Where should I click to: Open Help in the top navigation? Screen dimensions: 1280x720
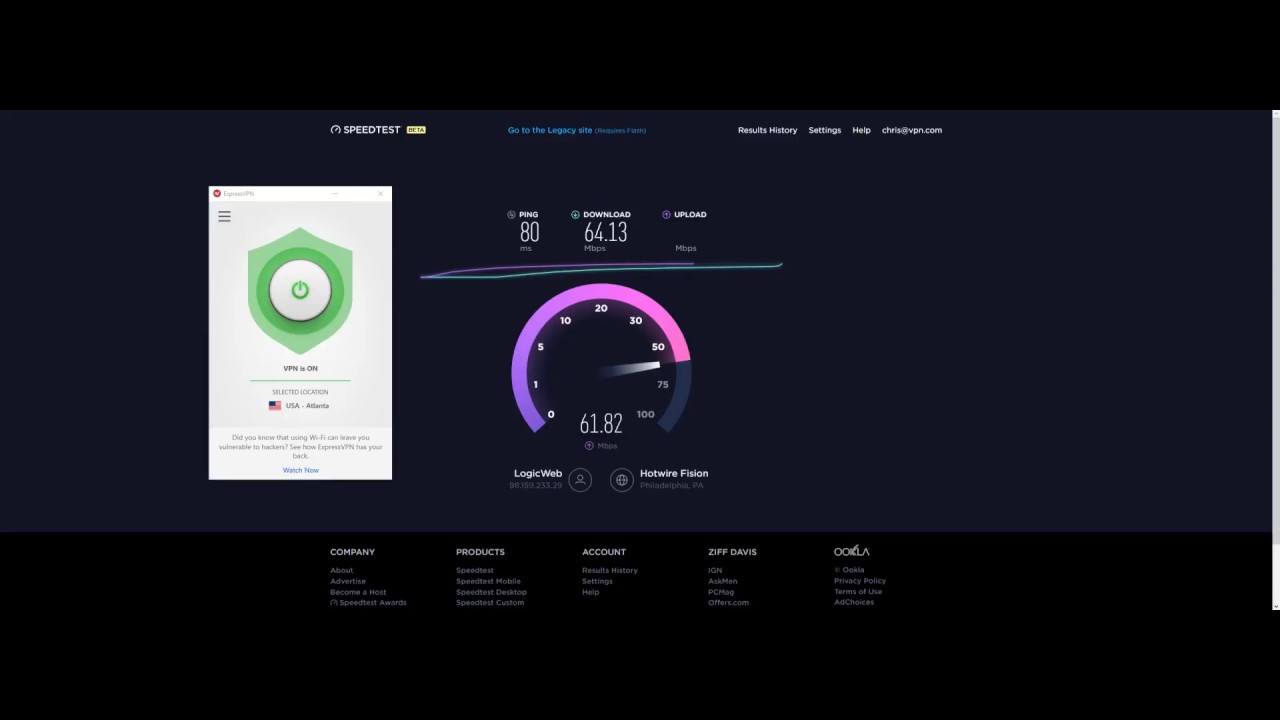click(861, 130)
